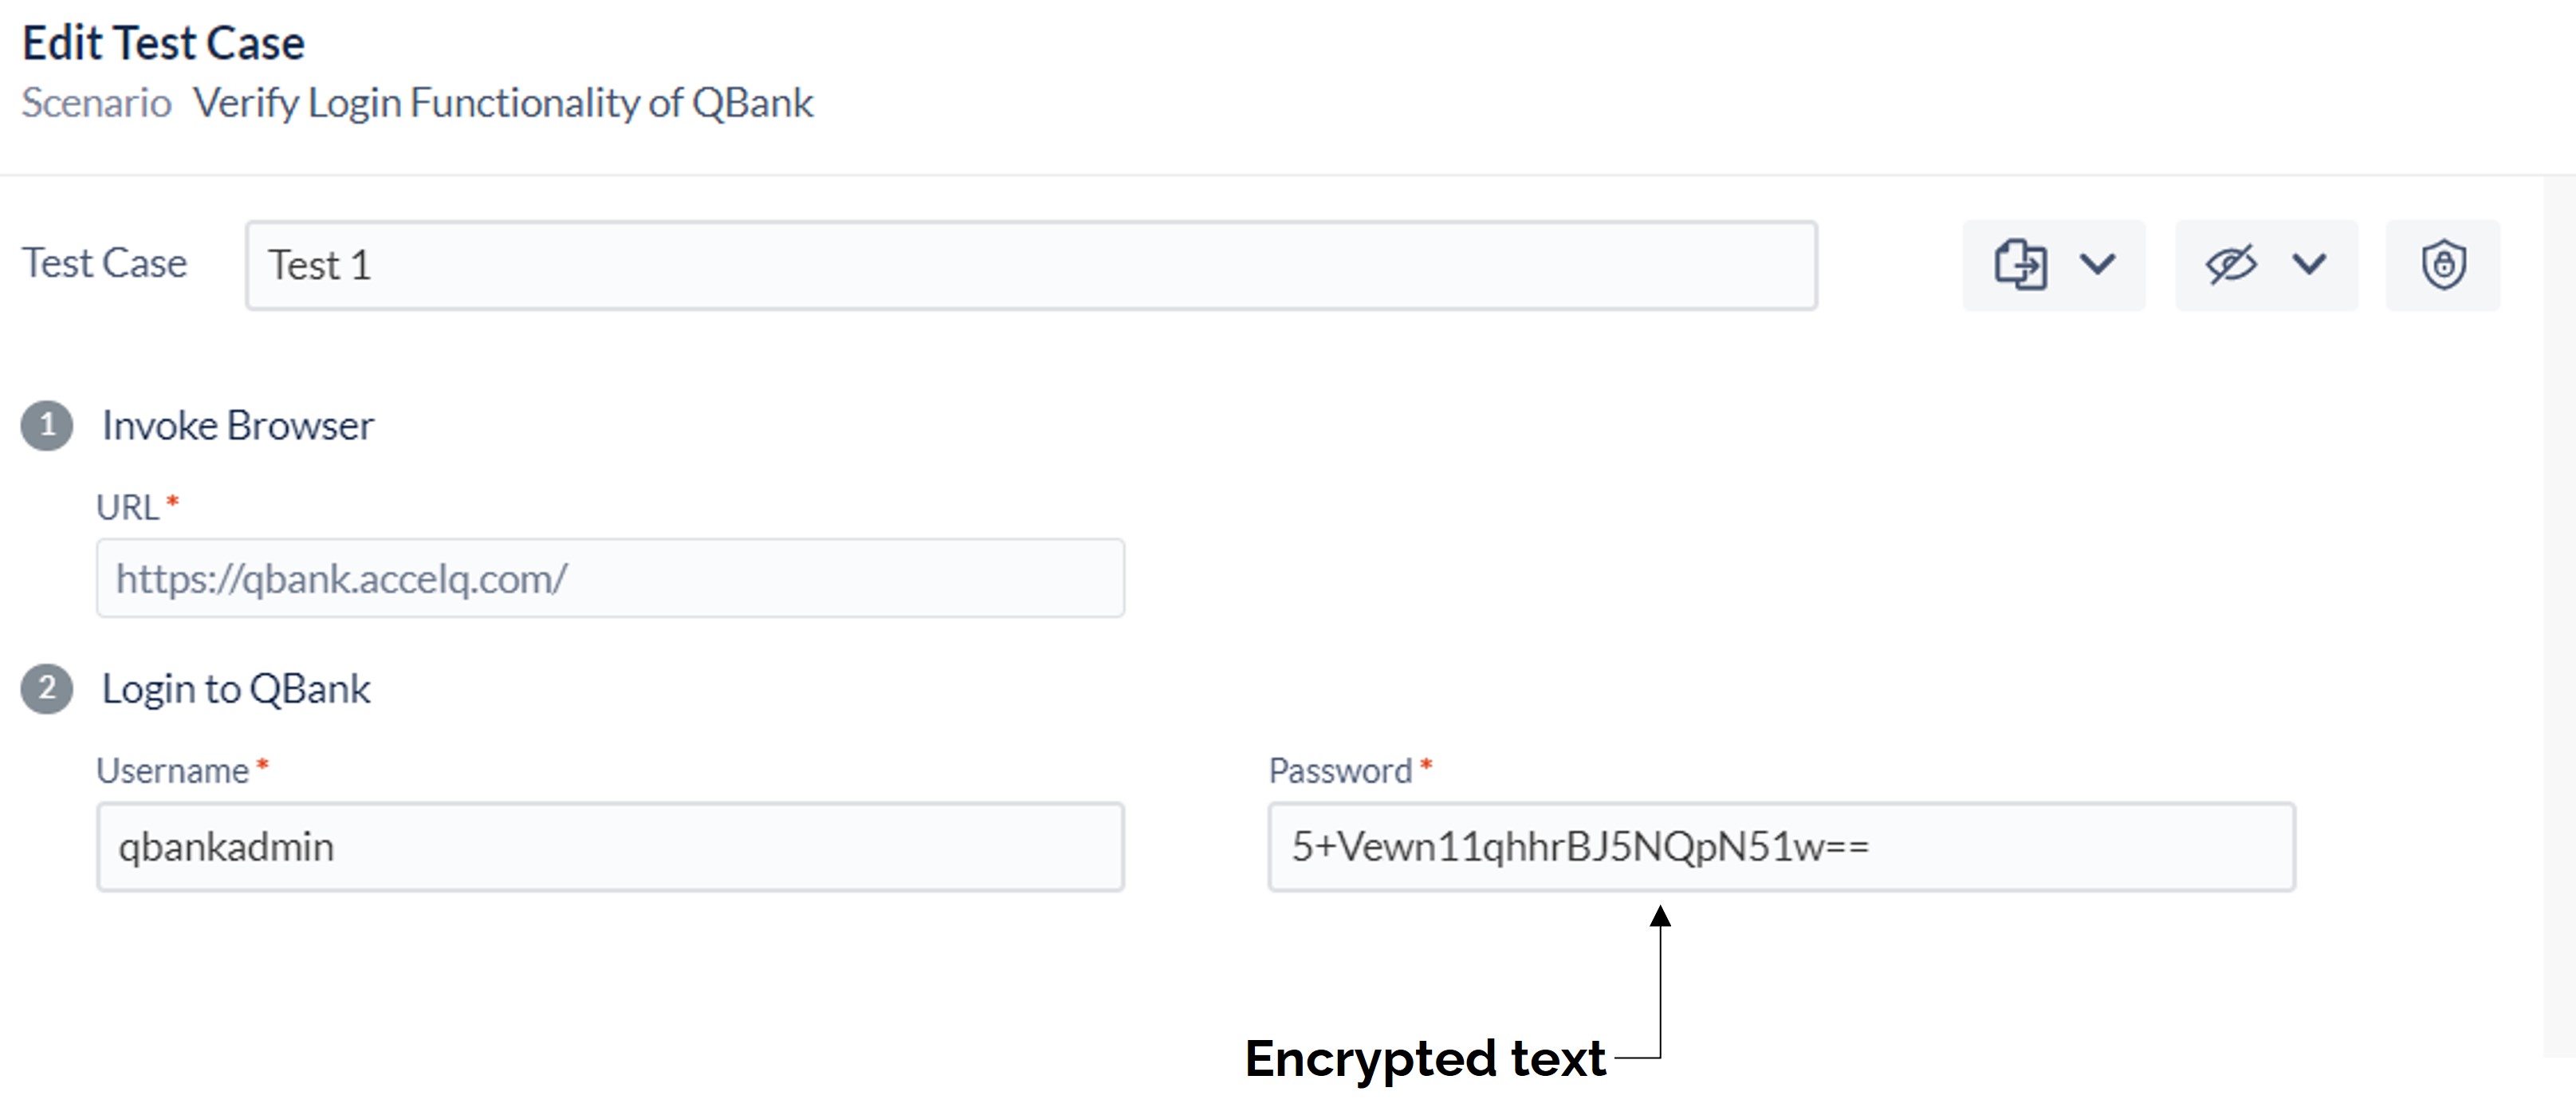The image size is (2576, 1119).
Task: Open the Login to QBank step
Action: click(x=236, y=689)
